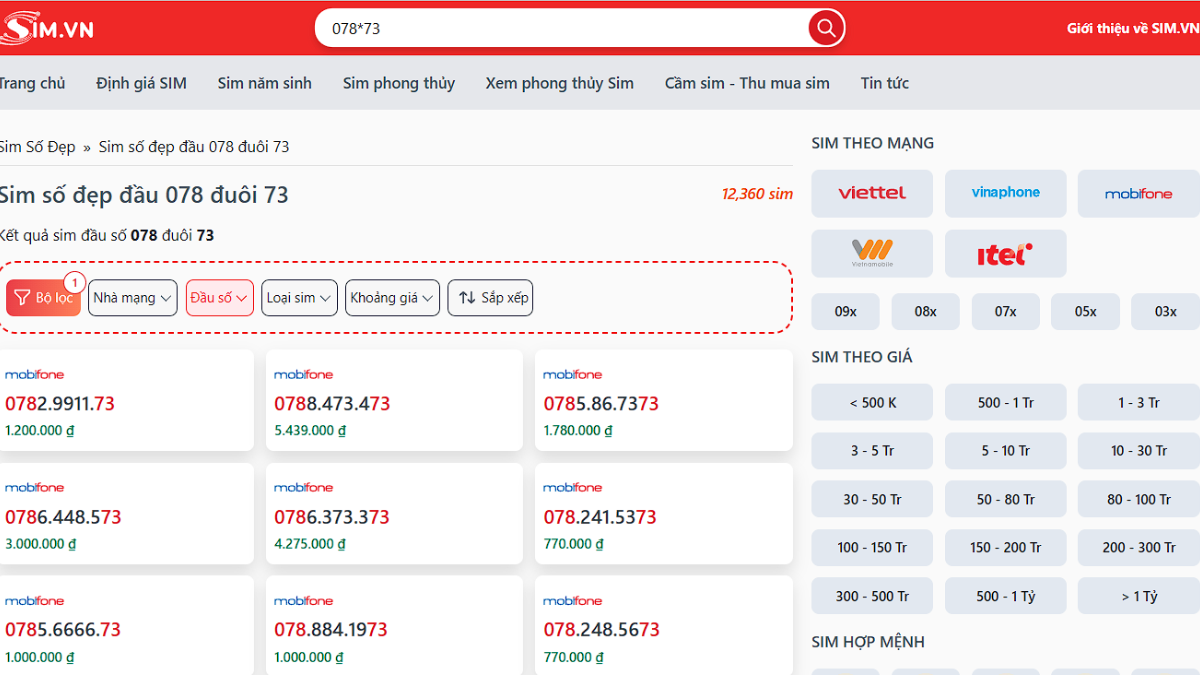1200x675 pixels.
Task: Select price range 150 - 200 Tr
Action: [x=1005, y=547]
